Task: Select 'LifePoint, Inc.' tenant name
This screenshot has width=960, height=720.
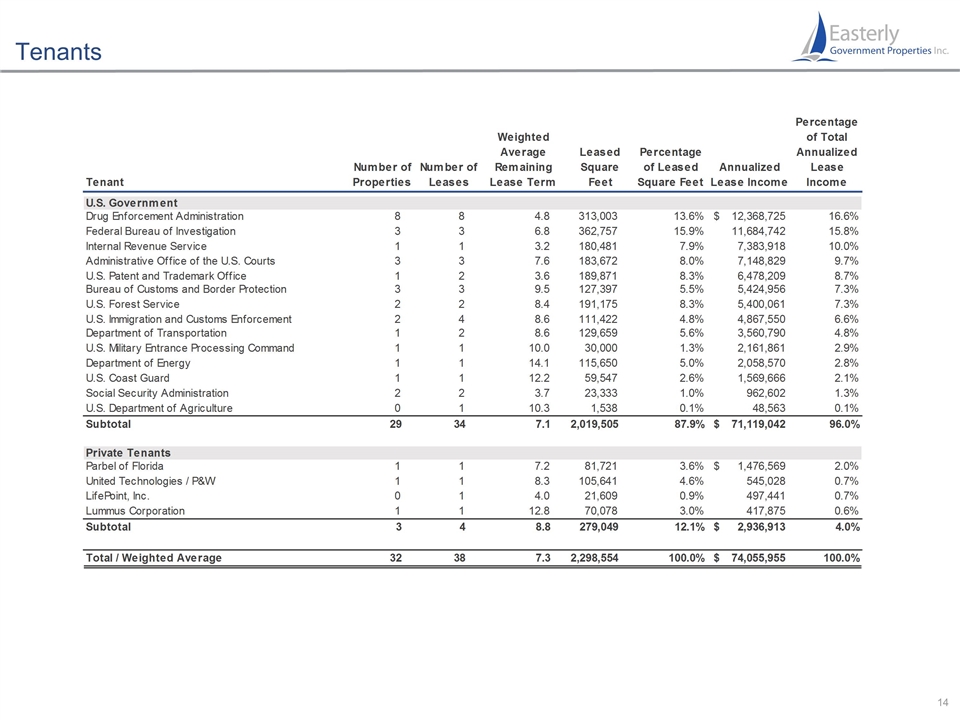Action: click(118, 496)
